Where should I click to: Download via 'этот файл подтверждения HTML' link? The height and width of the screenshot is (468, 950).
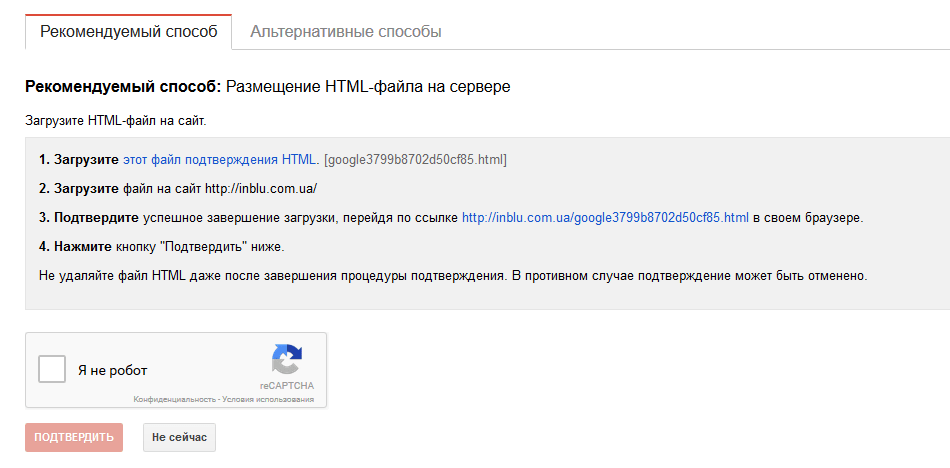click(220, 159)
